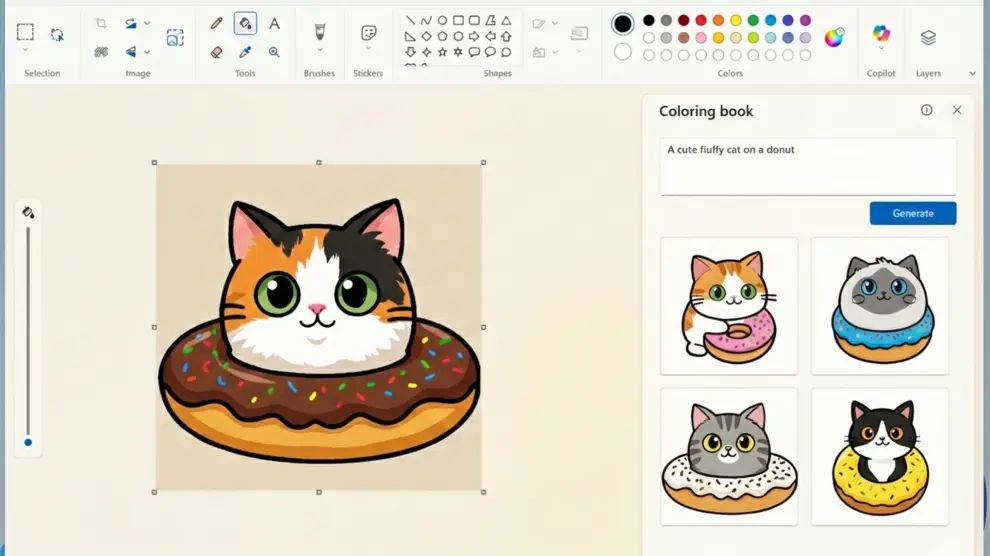Select the Fill bucket tool
This screenshot has width=990, height=556.
[x=245, y=23]
